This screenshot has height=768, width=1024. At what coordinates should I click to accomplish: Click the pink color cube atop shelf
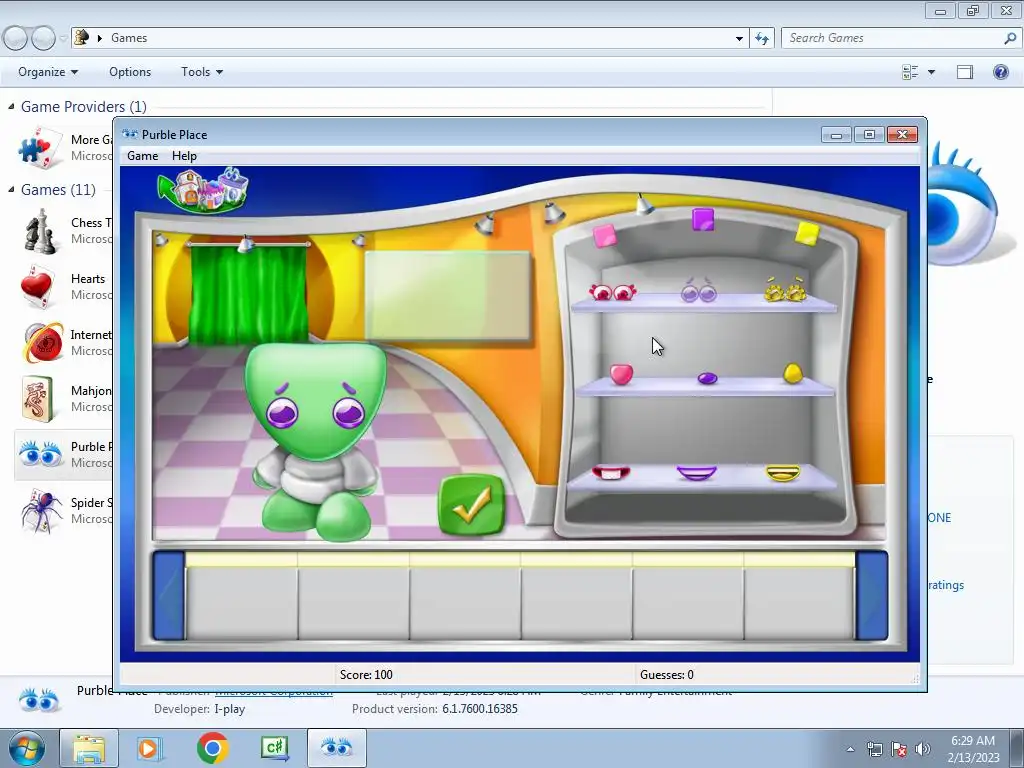pos(605,235)
